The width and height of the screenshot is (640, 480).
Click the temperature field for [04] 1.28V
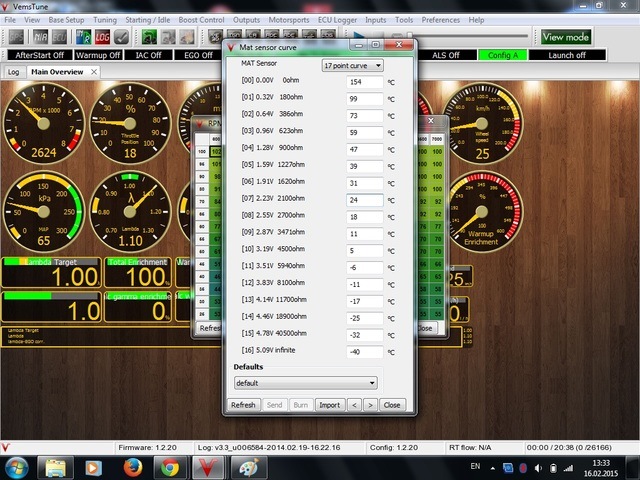(365, 149)
